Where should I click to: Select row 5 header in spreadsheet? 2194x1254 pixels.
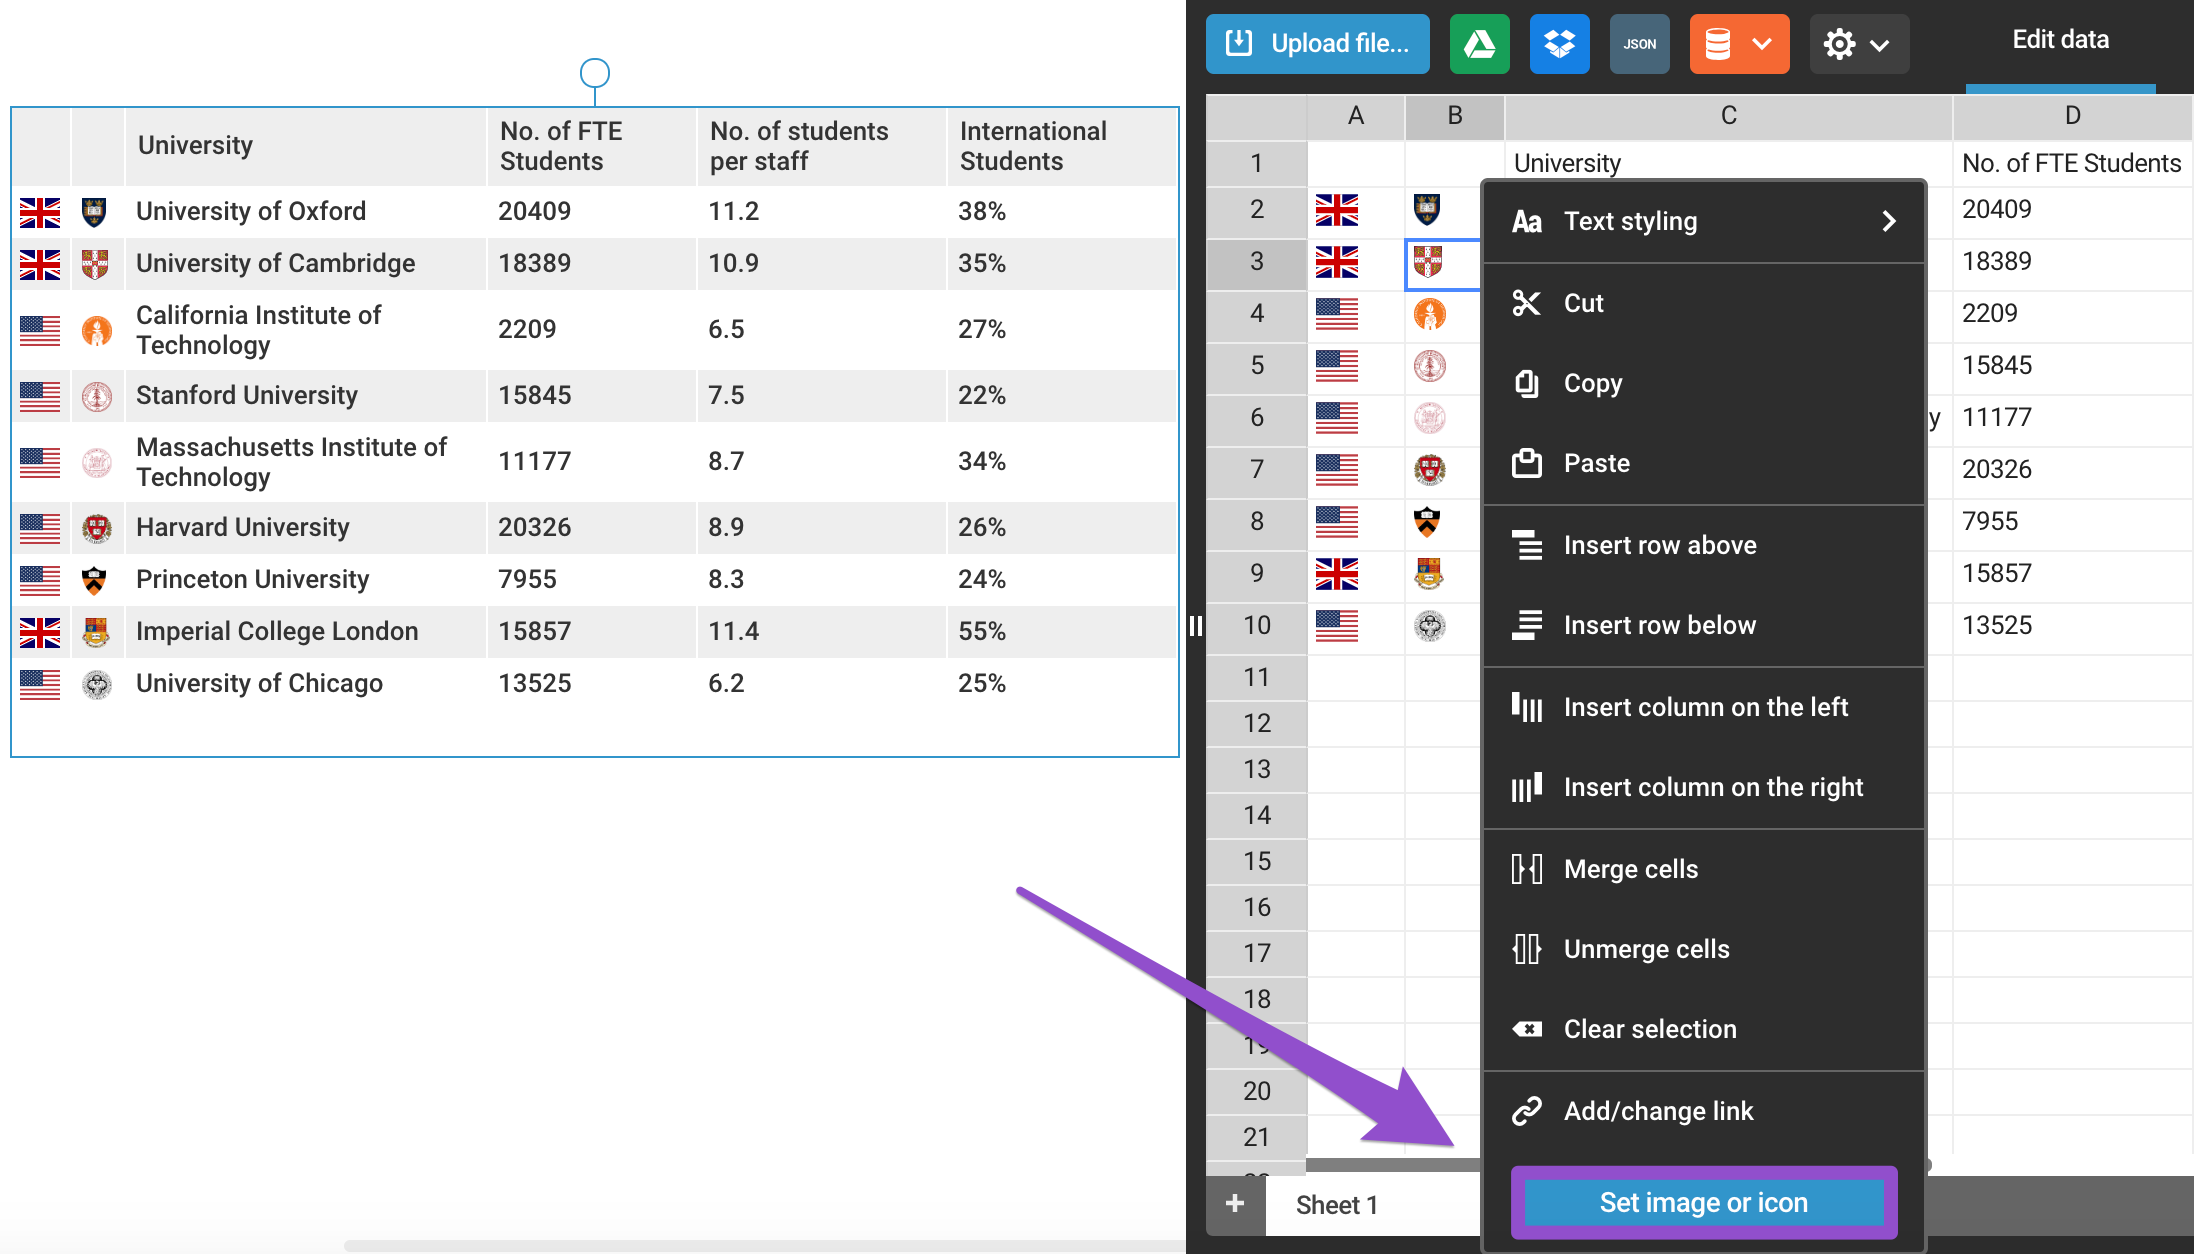click(1257, 366)
